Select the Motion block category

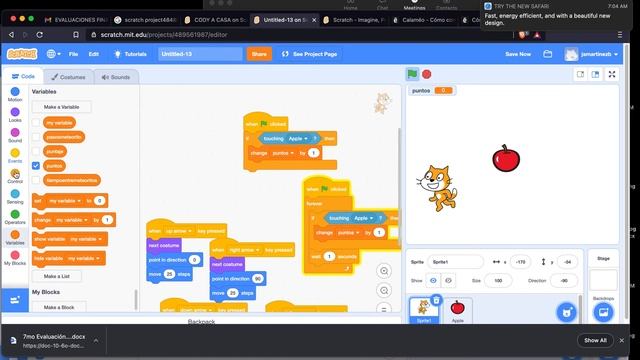tap(15, 94)
